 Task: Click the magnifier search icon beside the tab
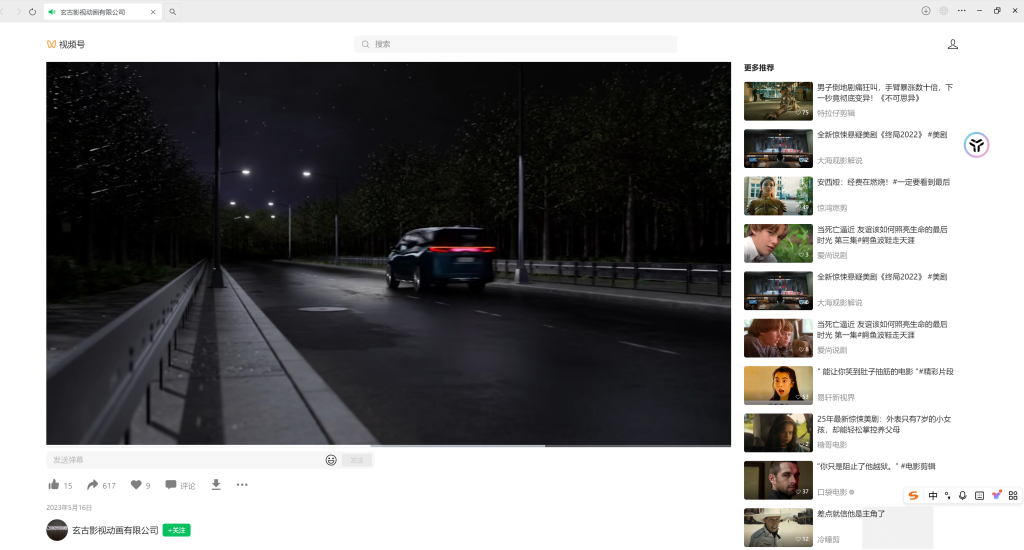[172, 12]
